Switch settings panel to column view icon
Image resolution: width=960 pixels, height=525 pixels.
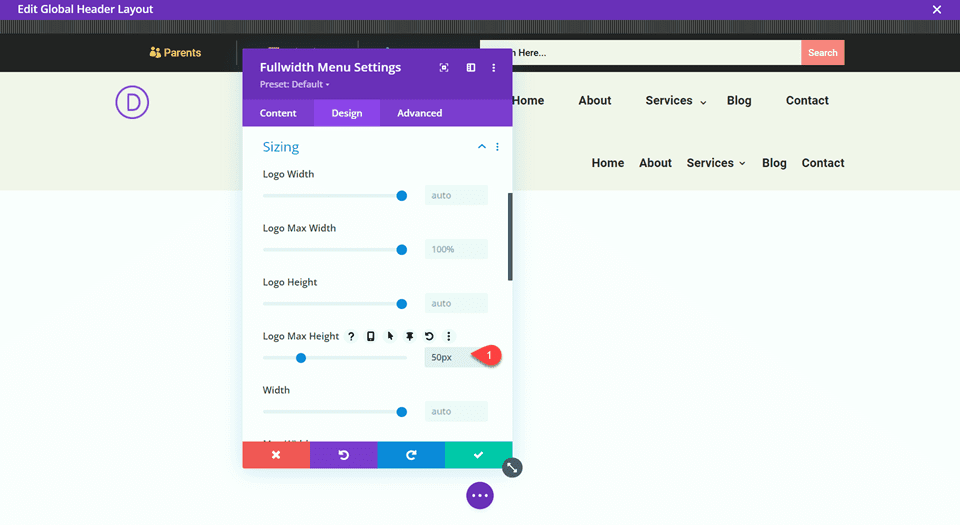(x=471, y=68)
